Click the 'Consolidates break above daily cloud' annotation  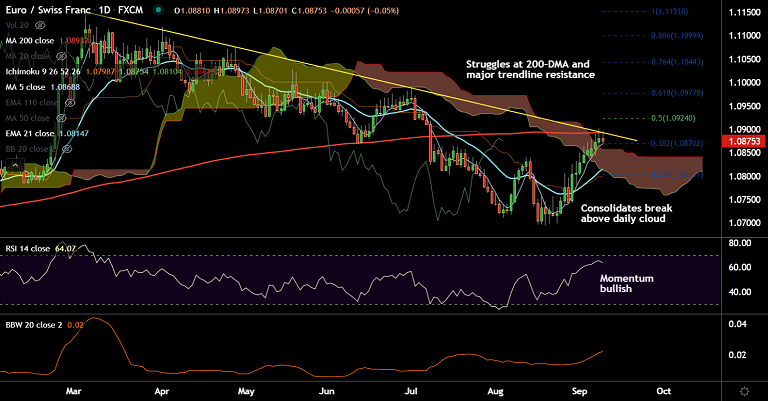[x=626, y=213]
